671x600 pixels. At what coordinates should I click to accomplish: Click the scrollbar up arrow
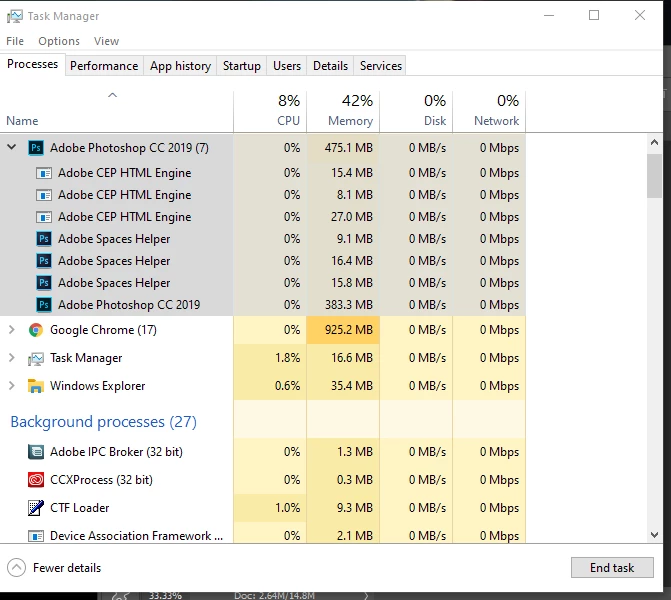[654, 142]
